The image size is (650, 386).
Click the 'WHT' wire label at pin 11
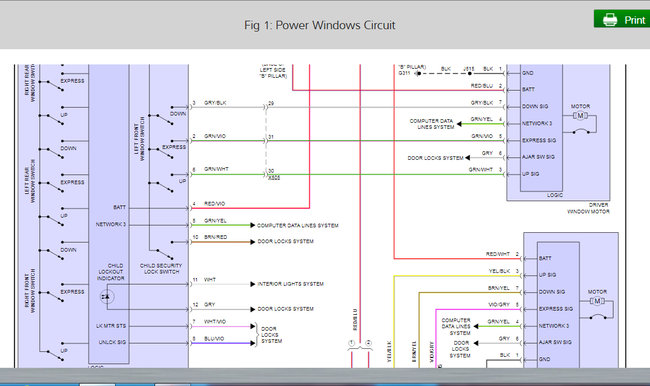[x=210, y=280]
